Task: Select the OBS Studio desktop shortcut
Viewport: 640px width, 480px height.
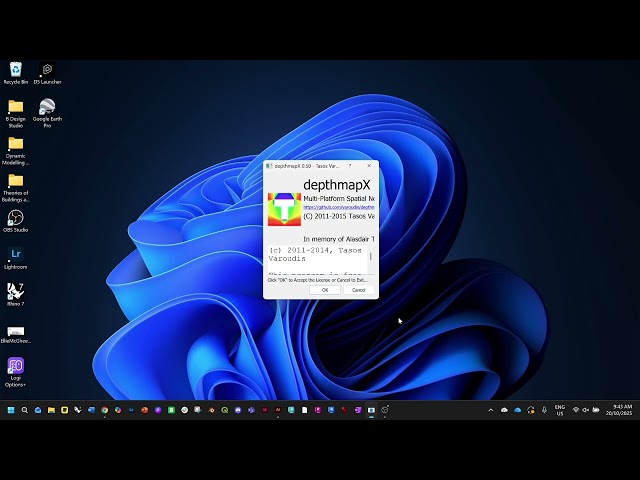Action: pyautogui.click(x=16, y=221)
